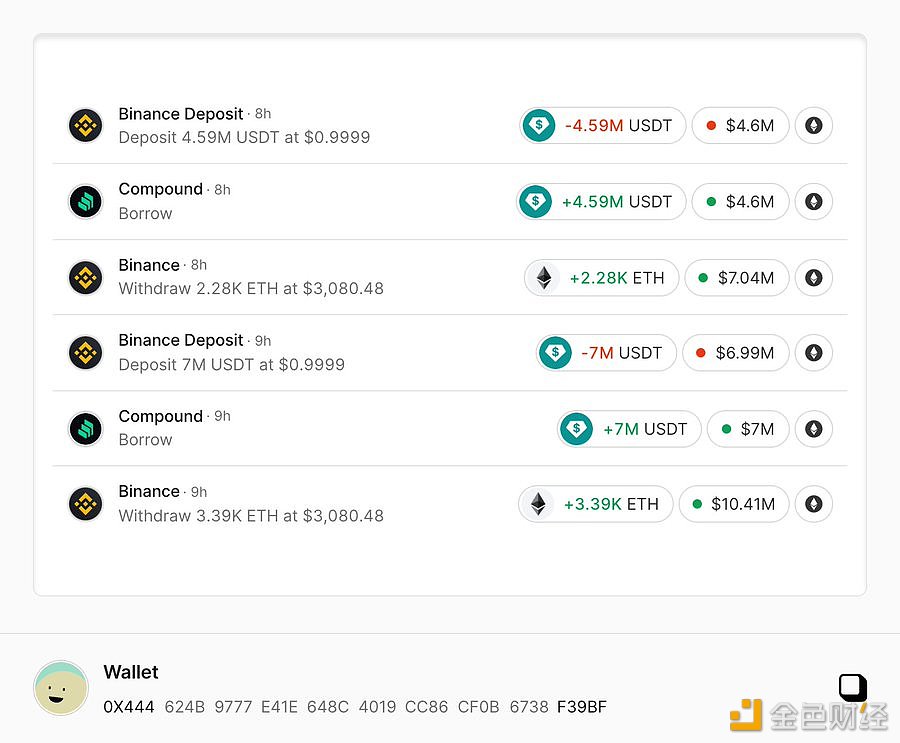Click 'Borrow' under the 8h Compound entry
This screenshot has height=743, width=900.
tap(145, 214)
